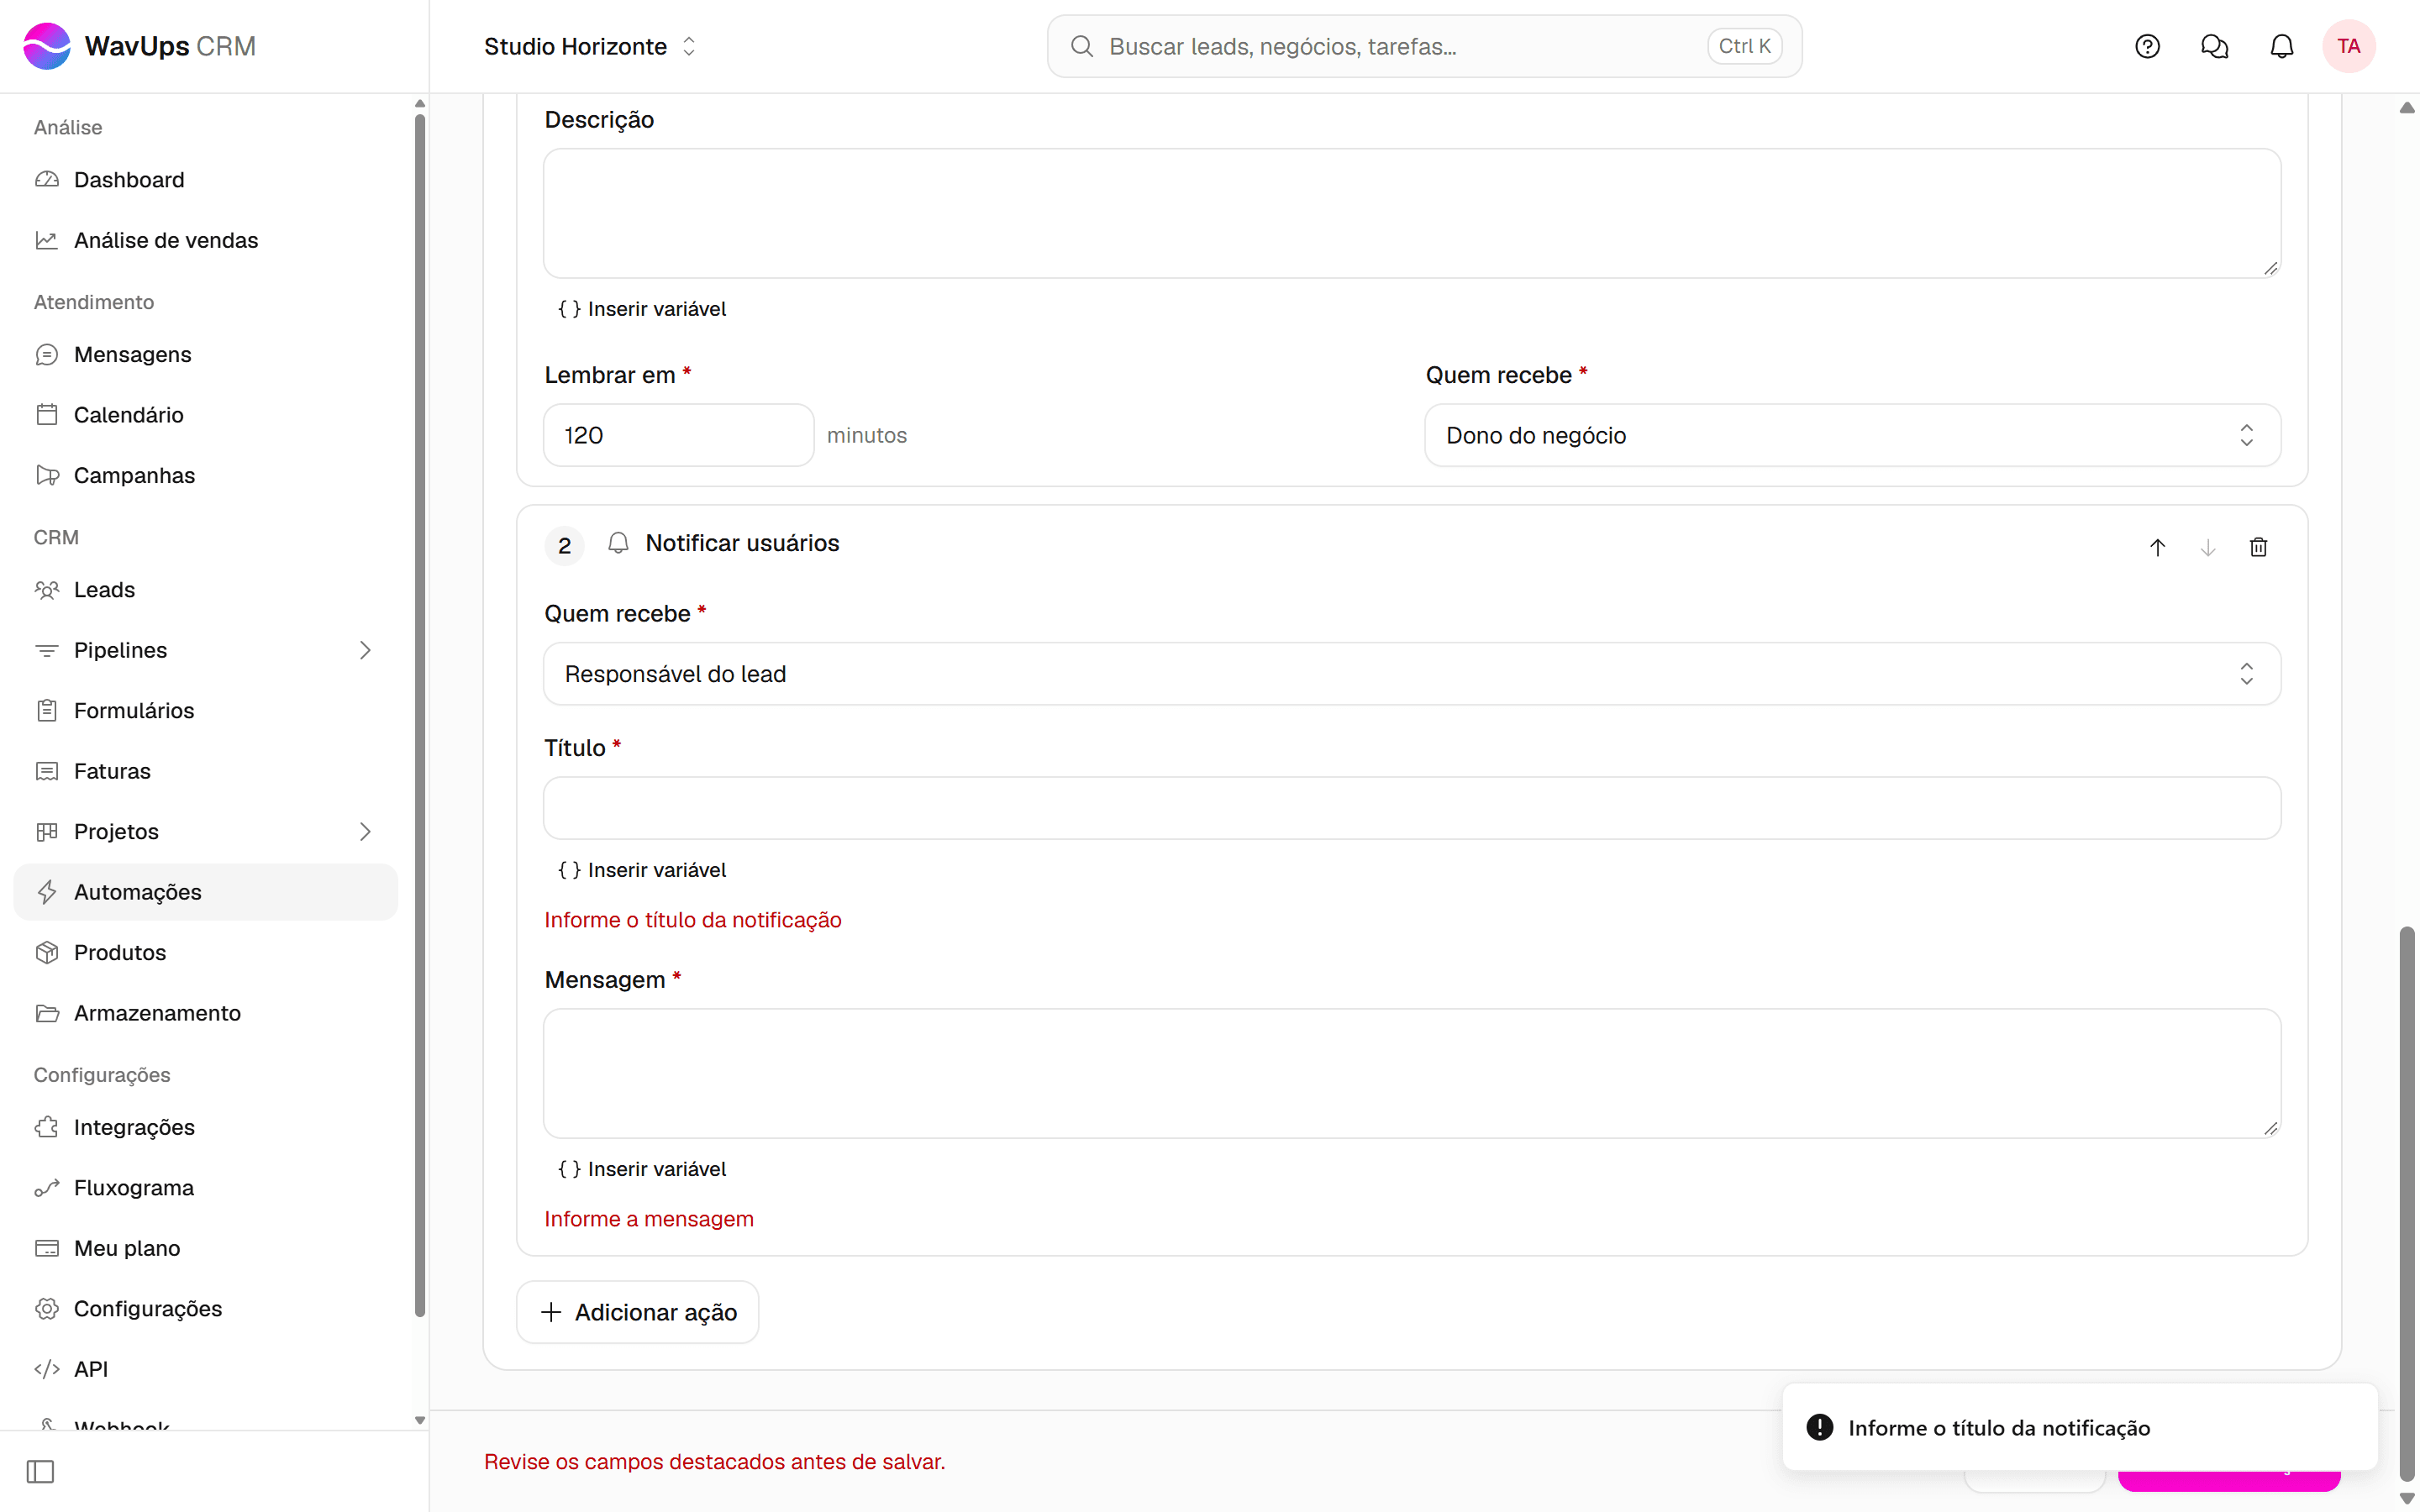This screenshot has width=2420, height=1512.
Task: Click the main page vertical scrollbar
Action: coord(2407,1204)
